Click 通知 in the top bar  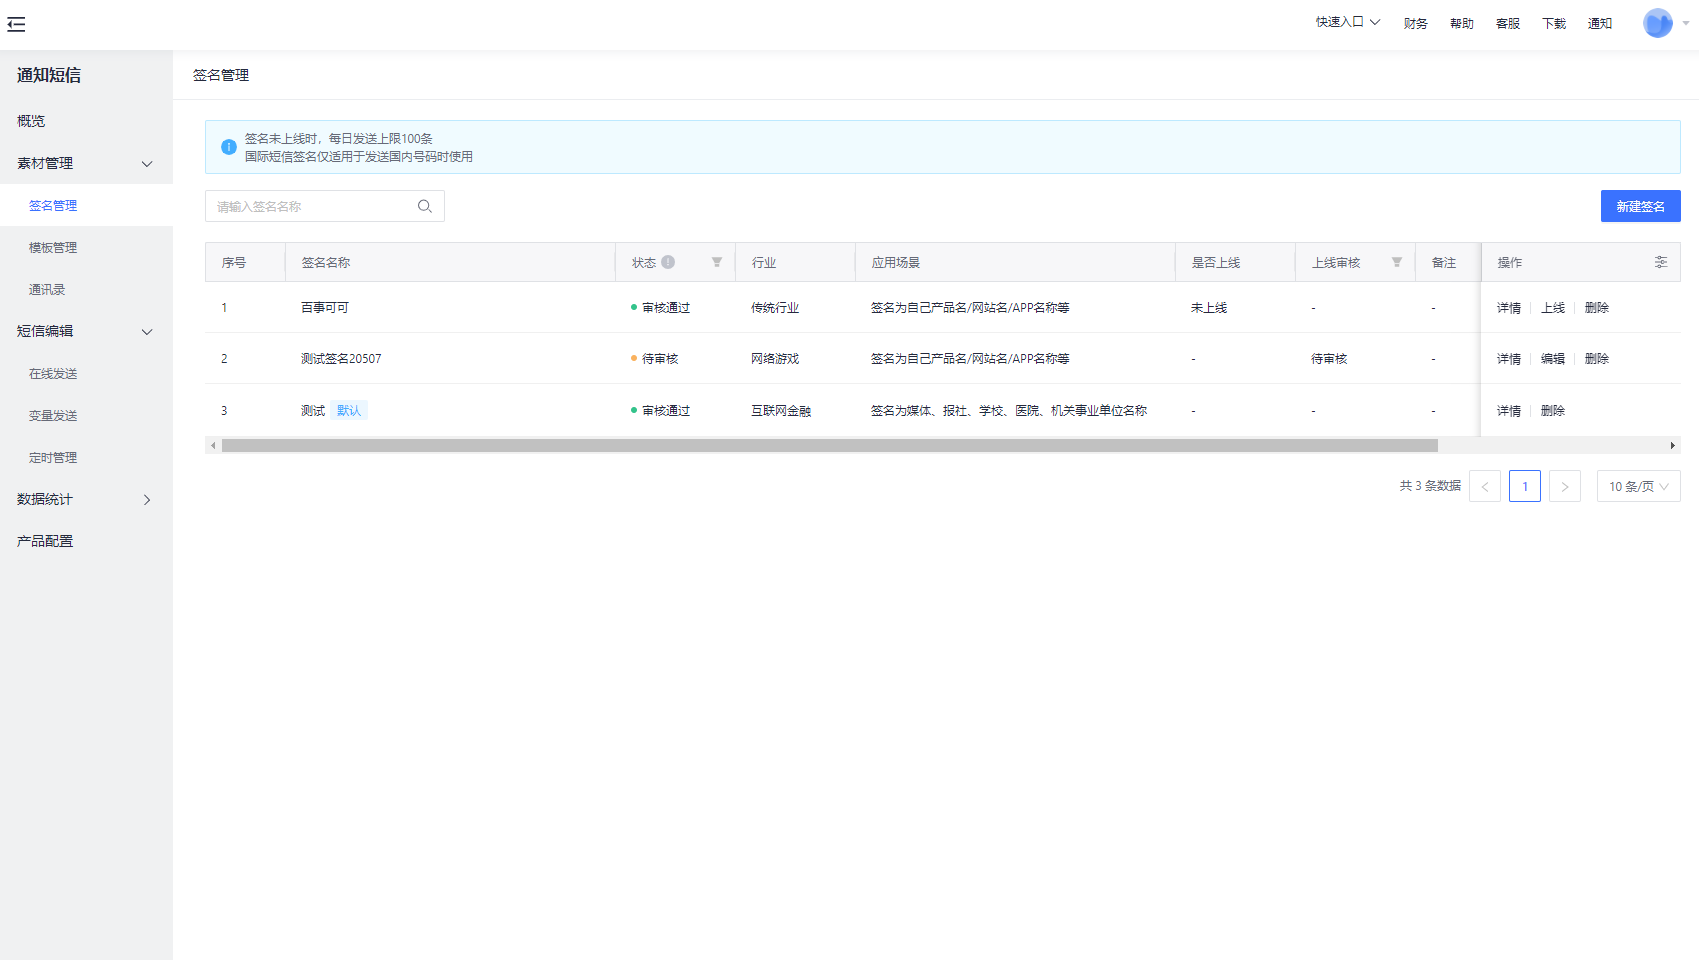(1599, 23)
